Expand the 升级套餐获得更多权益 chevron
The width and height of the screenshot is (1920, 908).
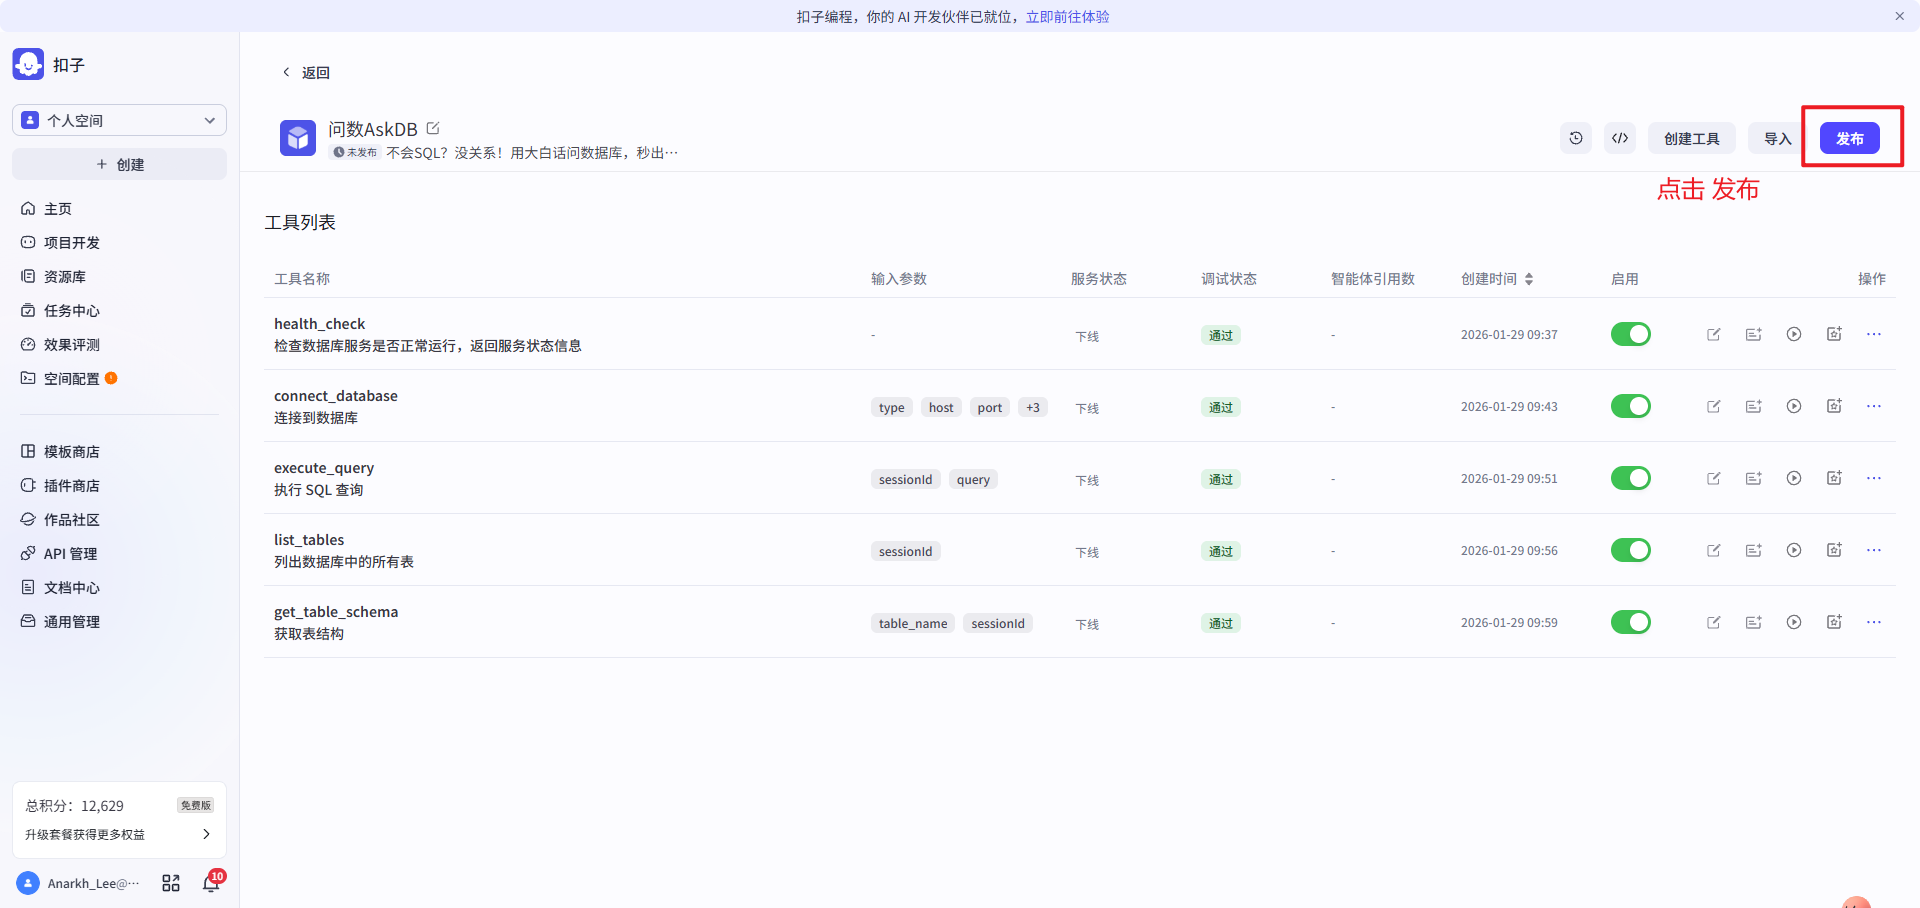coord(207,834)
